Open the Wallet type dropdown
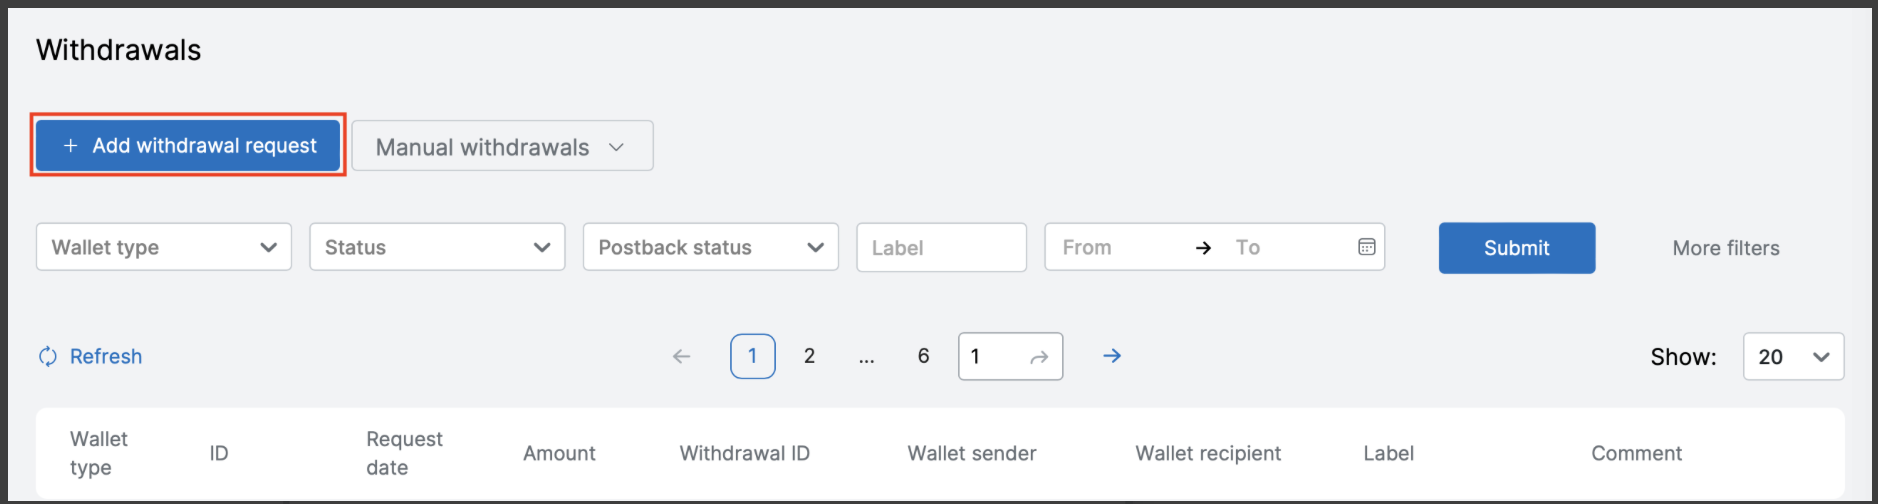This screenshot has width=1878, height=504. tap(164, 247)
